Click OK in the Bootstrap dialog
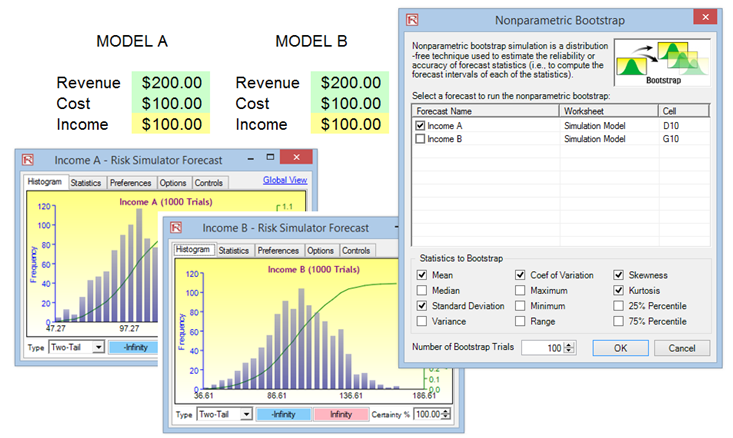Screen dimensions: 733x438 pyautogui.click(x=620, y=348)
